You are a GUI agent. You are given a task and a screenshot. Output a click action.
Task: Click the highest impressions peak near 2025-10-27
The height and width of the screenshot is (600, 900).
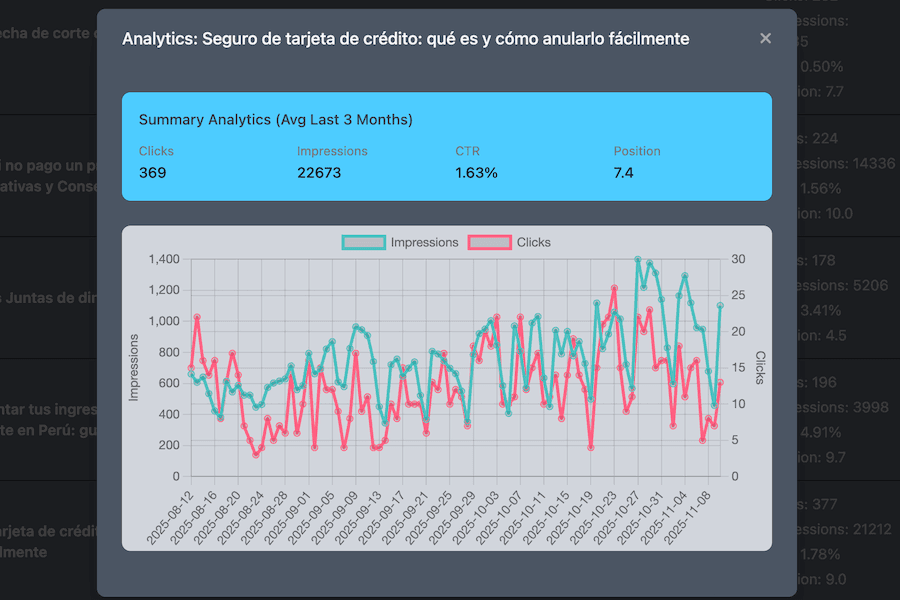click(x=638, y=259)
